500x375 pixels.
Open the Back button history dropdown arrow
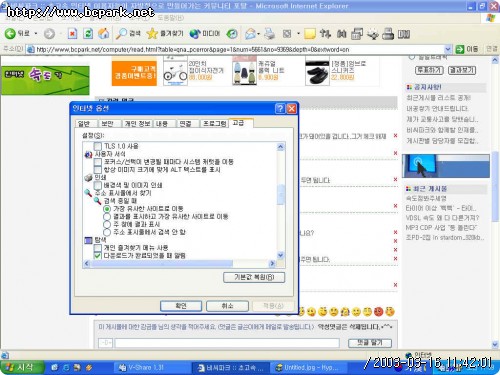(36, 34)
